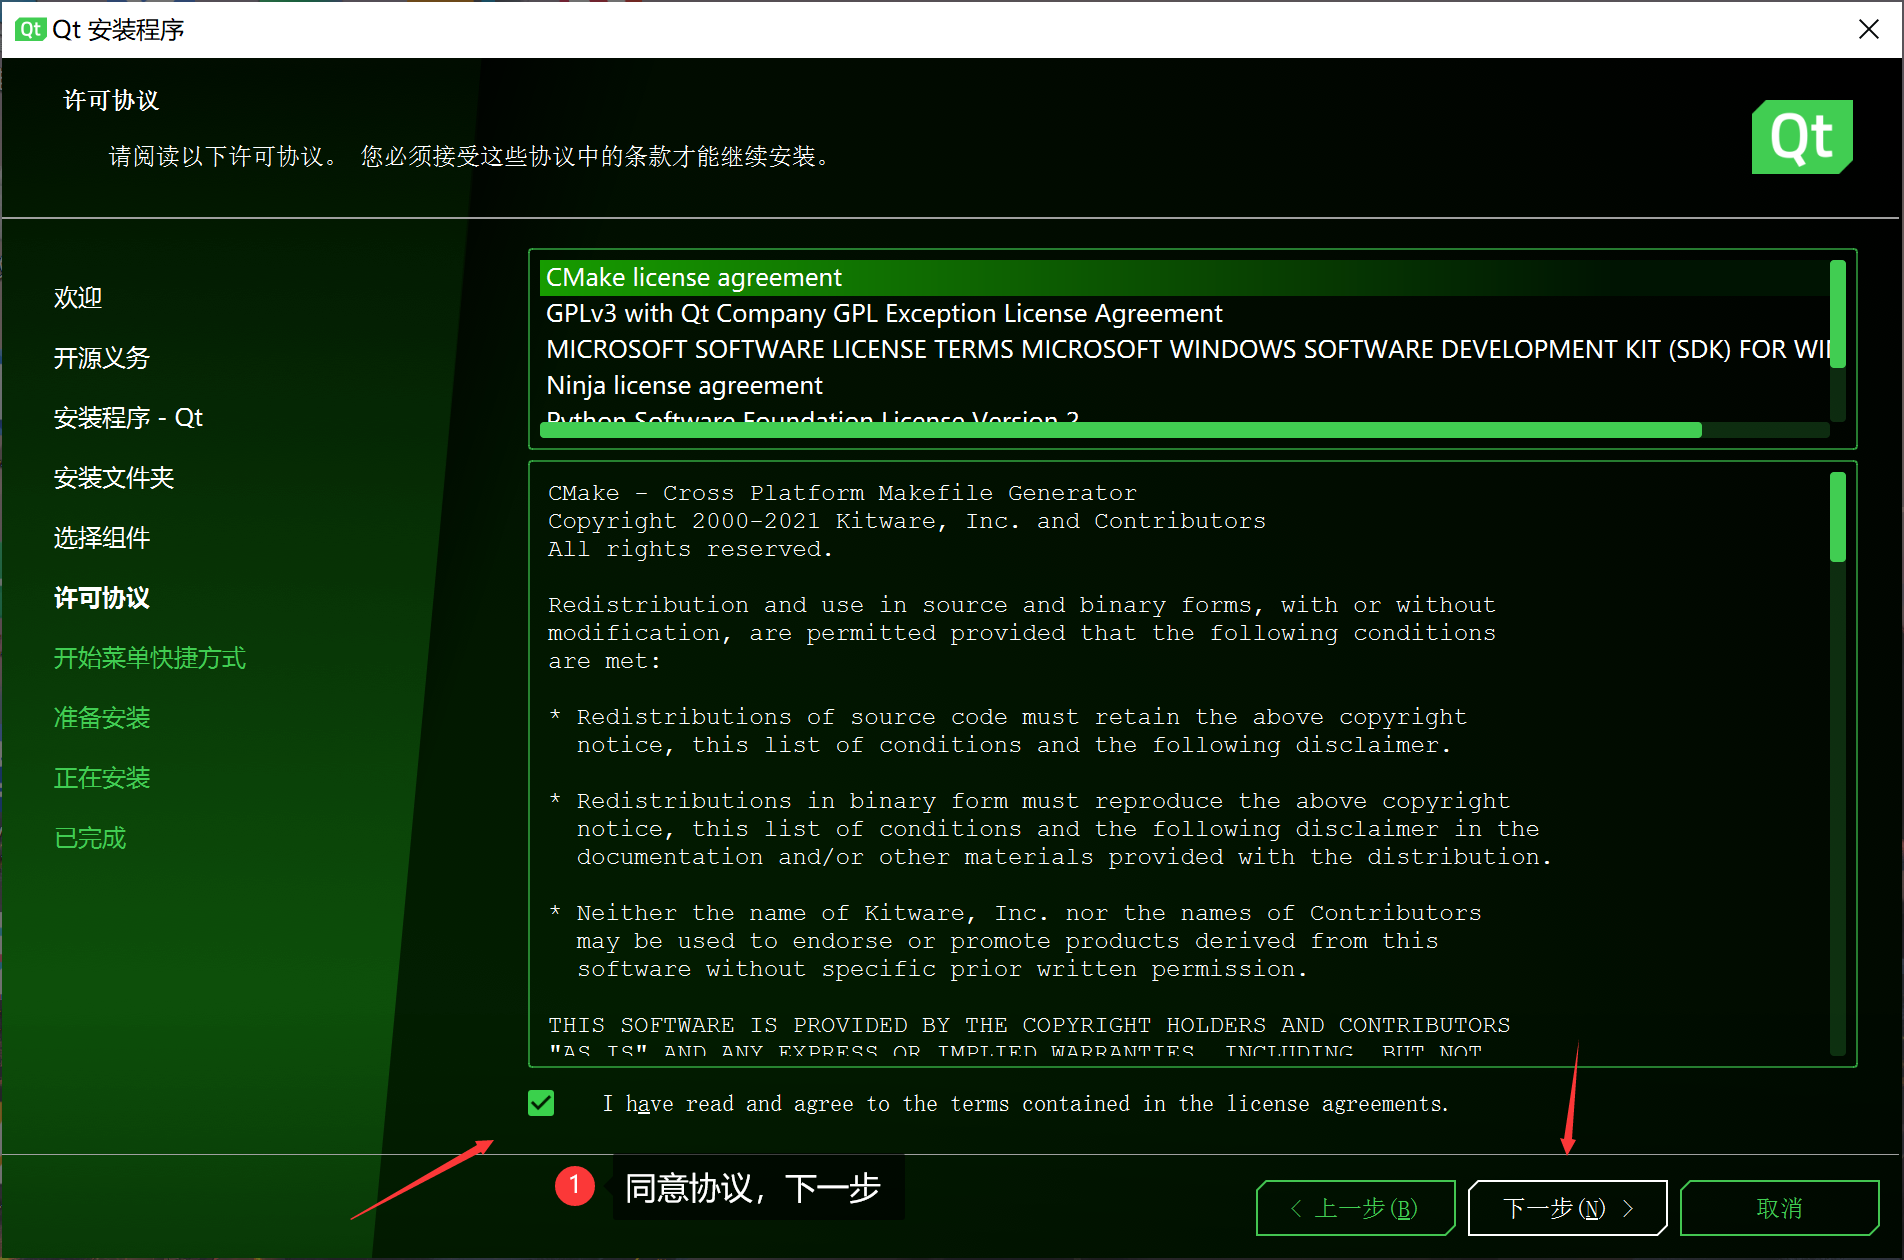The image size is (1904, 1260).
Task: Click the 开始菜单快捷方式 sidebar step
Action: coord(150,657)
